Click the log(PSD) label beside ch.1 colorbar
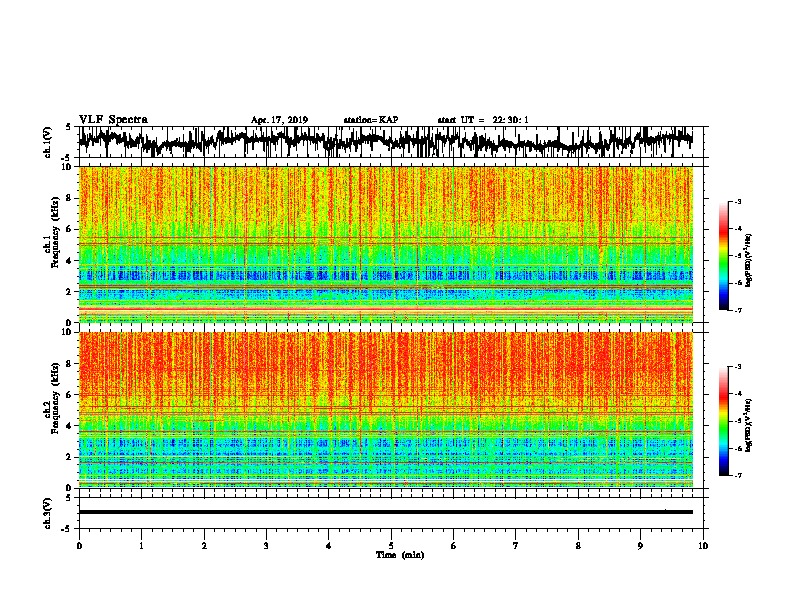The height and width of the screenshot is (612, 792). point(748,261)
